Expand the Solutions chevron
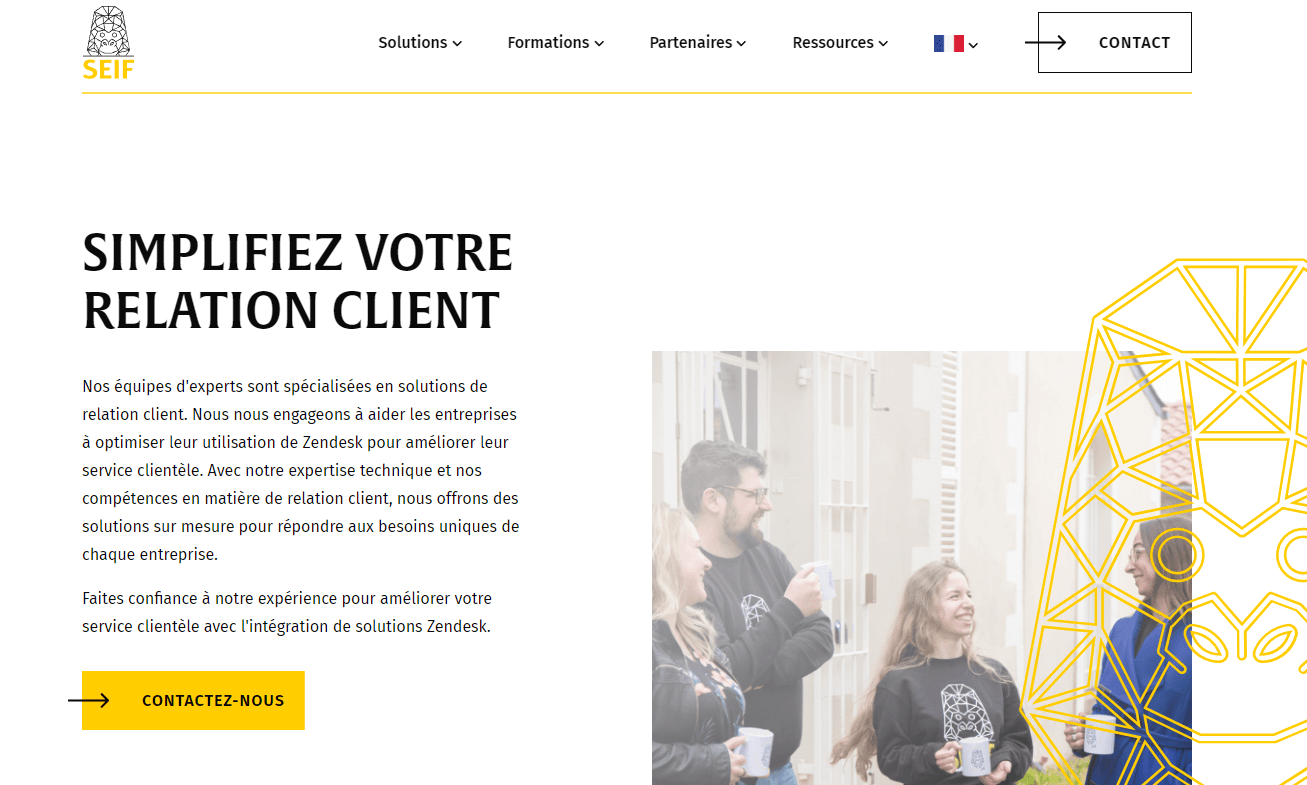Viewport: 1307px width, 785px height. [457, 43]
